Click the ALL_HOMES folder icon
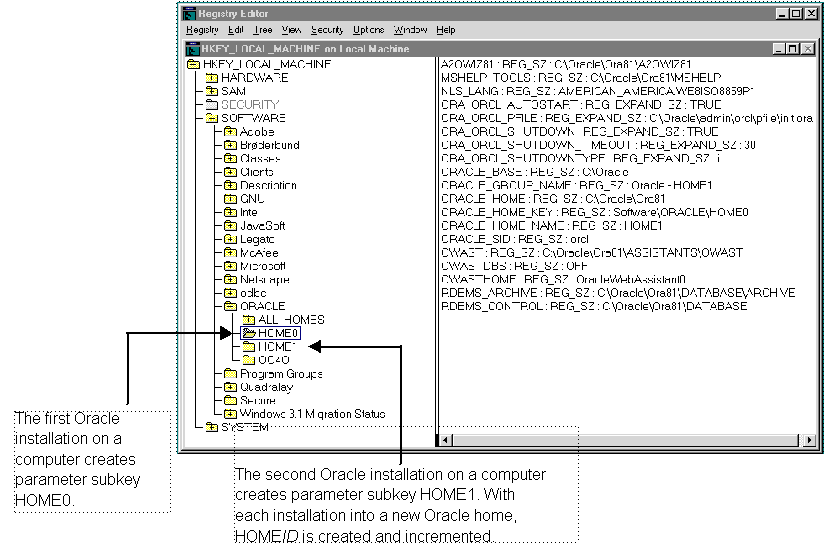Image resolution: width=827 pixels, height=553 pixels. tap(248, 319)
